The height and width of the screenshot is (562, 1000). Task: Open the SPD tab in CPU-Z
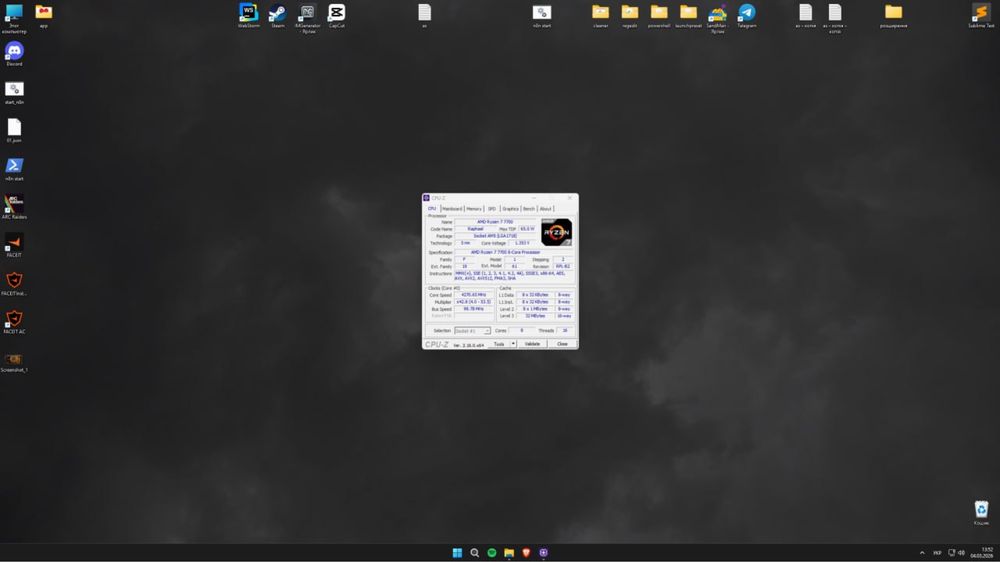(492, 209)
